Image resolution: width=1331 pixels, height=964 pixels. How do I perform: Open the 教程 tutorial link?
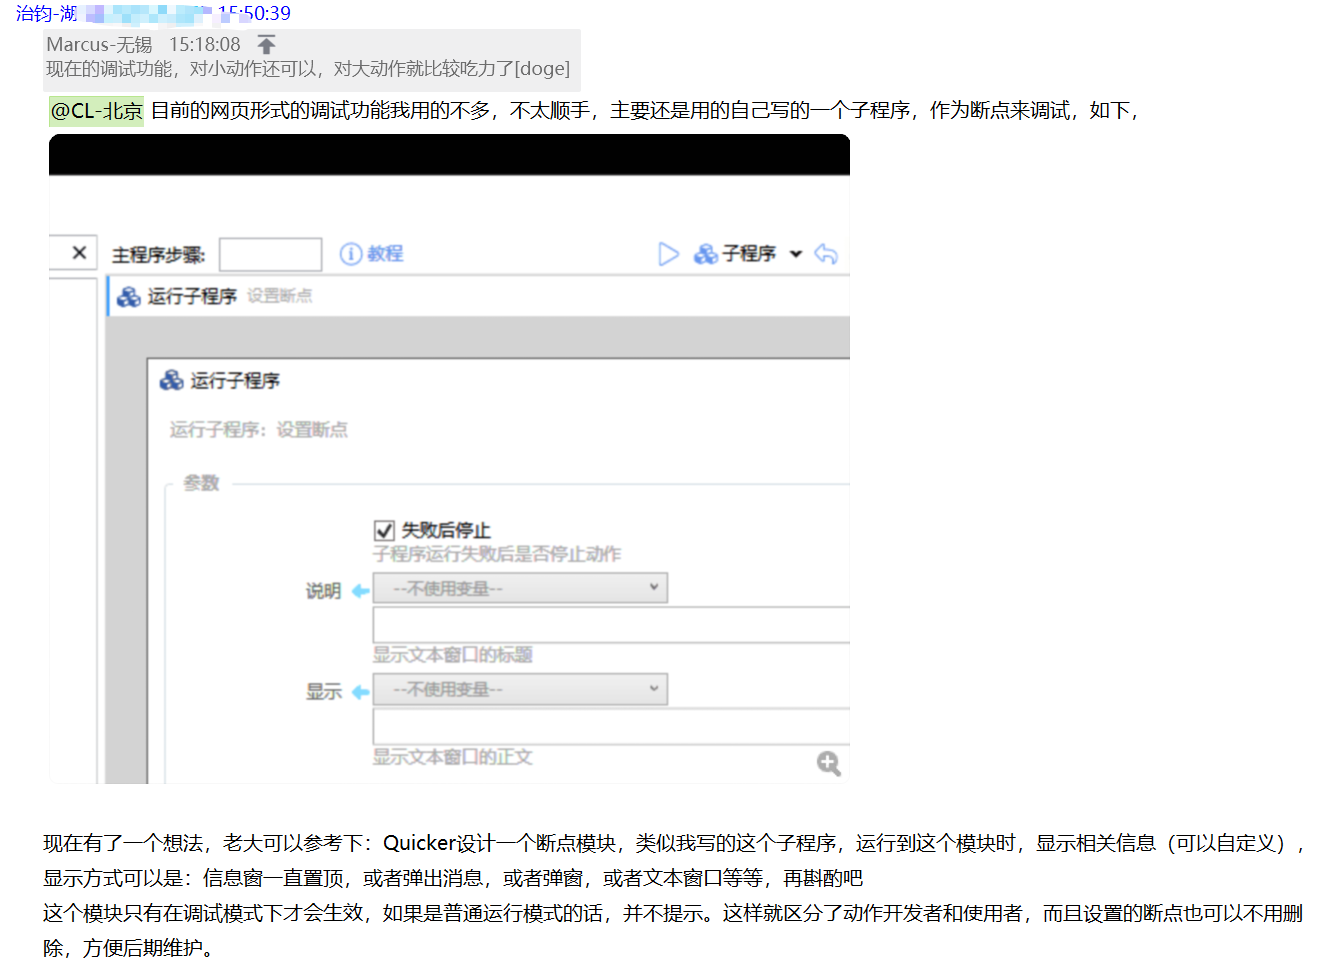click(385, 254)
